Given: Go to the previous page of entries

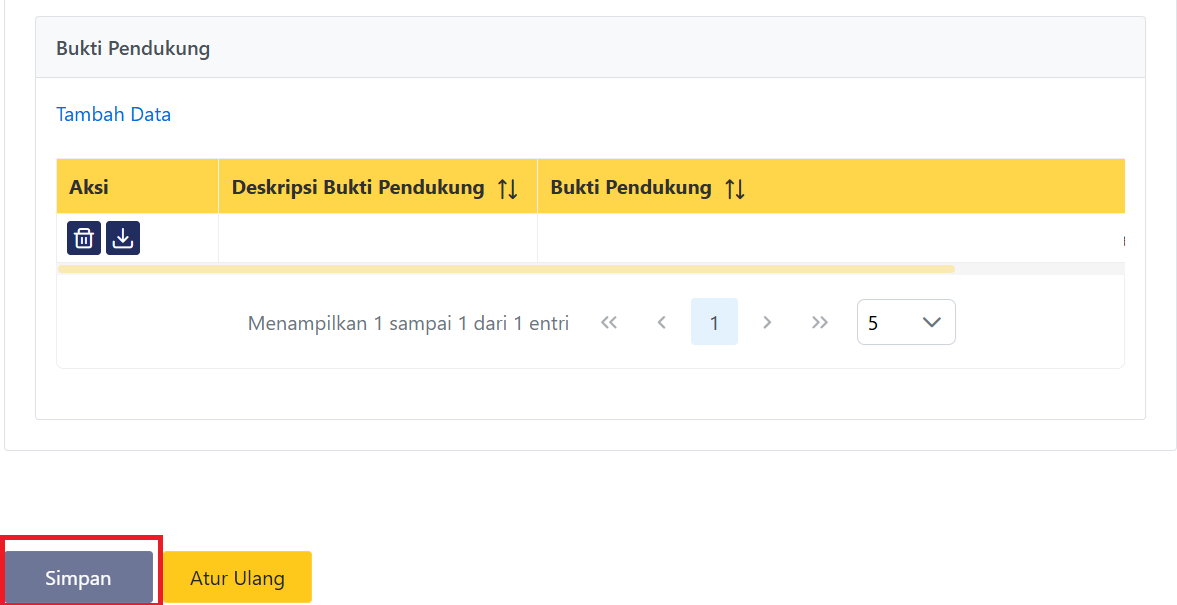Looking at the screenshot, I should click(661, 322).
